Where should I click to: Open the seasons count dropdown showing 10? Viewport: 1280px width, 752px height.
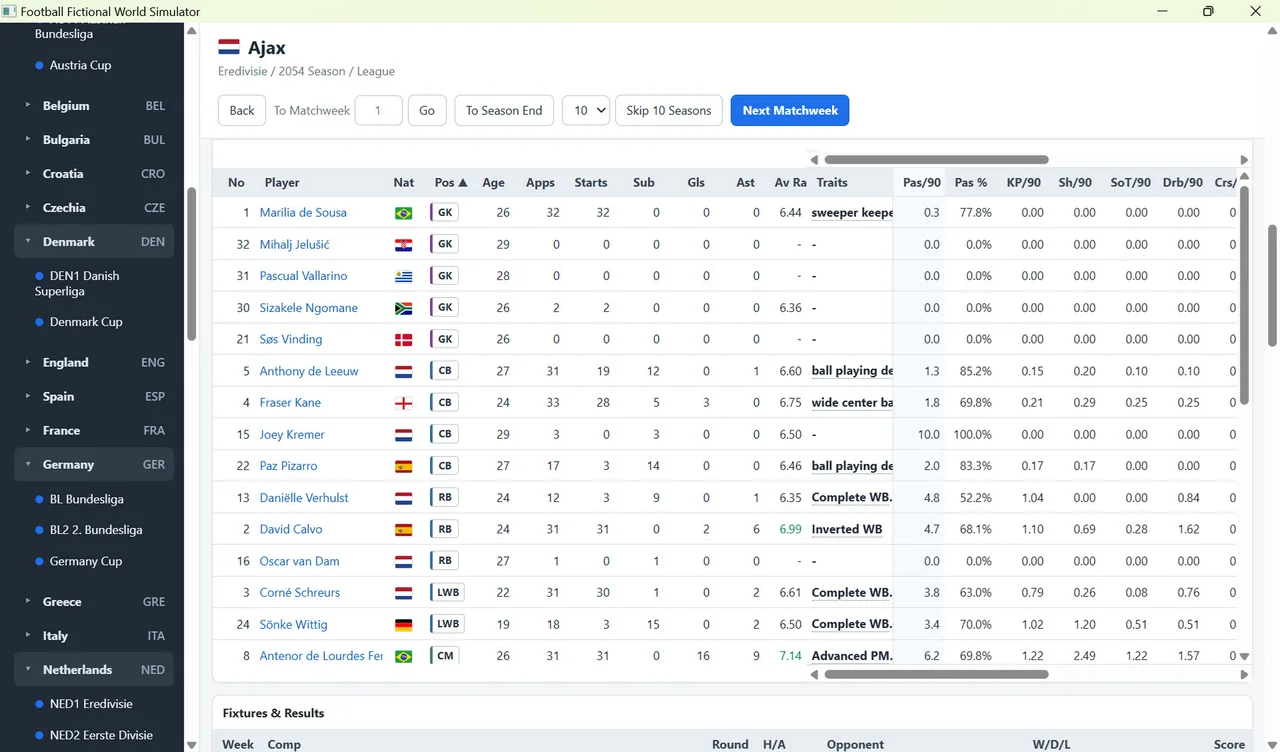coord(586,110)
